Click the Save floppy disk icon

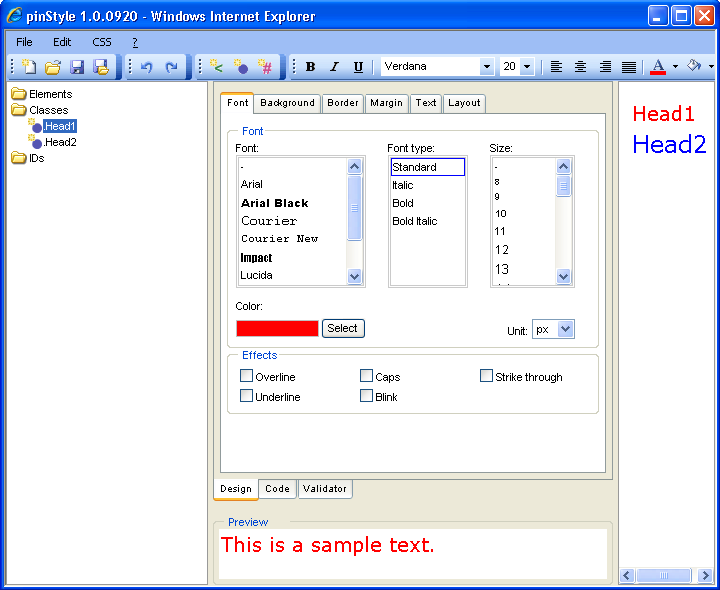pyautogui.click(x=77, y=67)
